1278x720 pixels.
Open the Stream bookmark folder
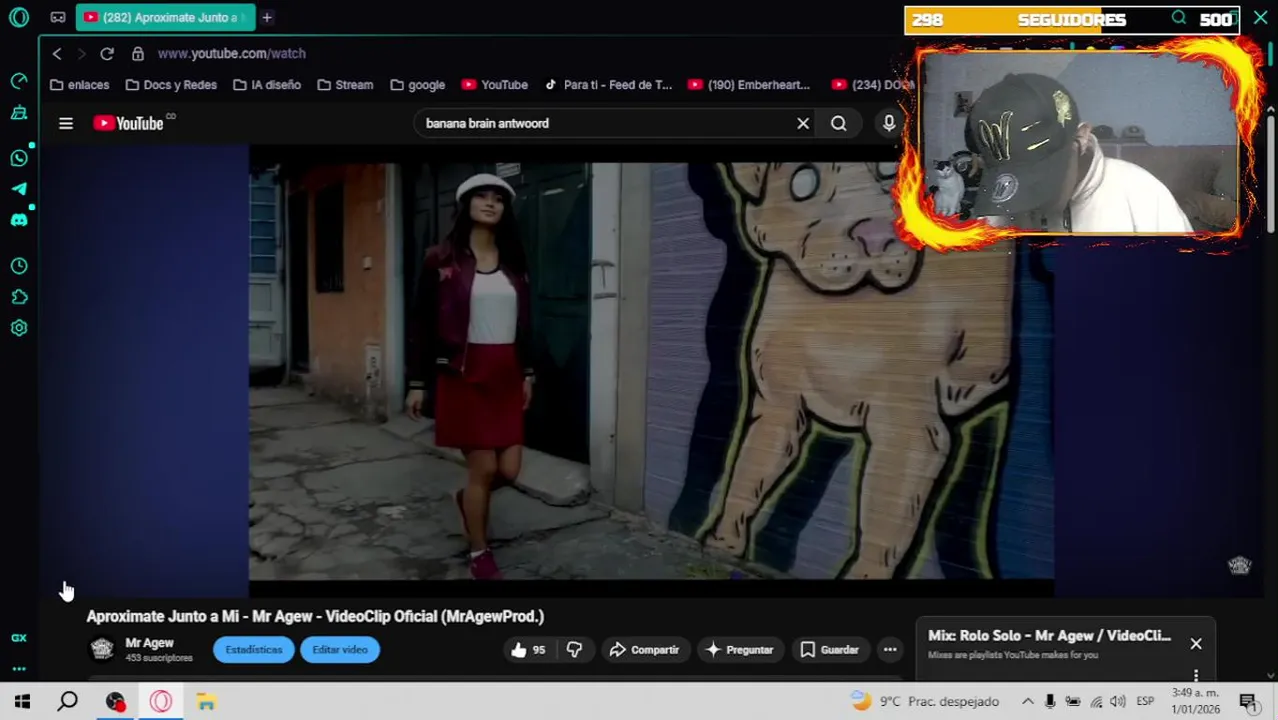(x=345, y=85)
